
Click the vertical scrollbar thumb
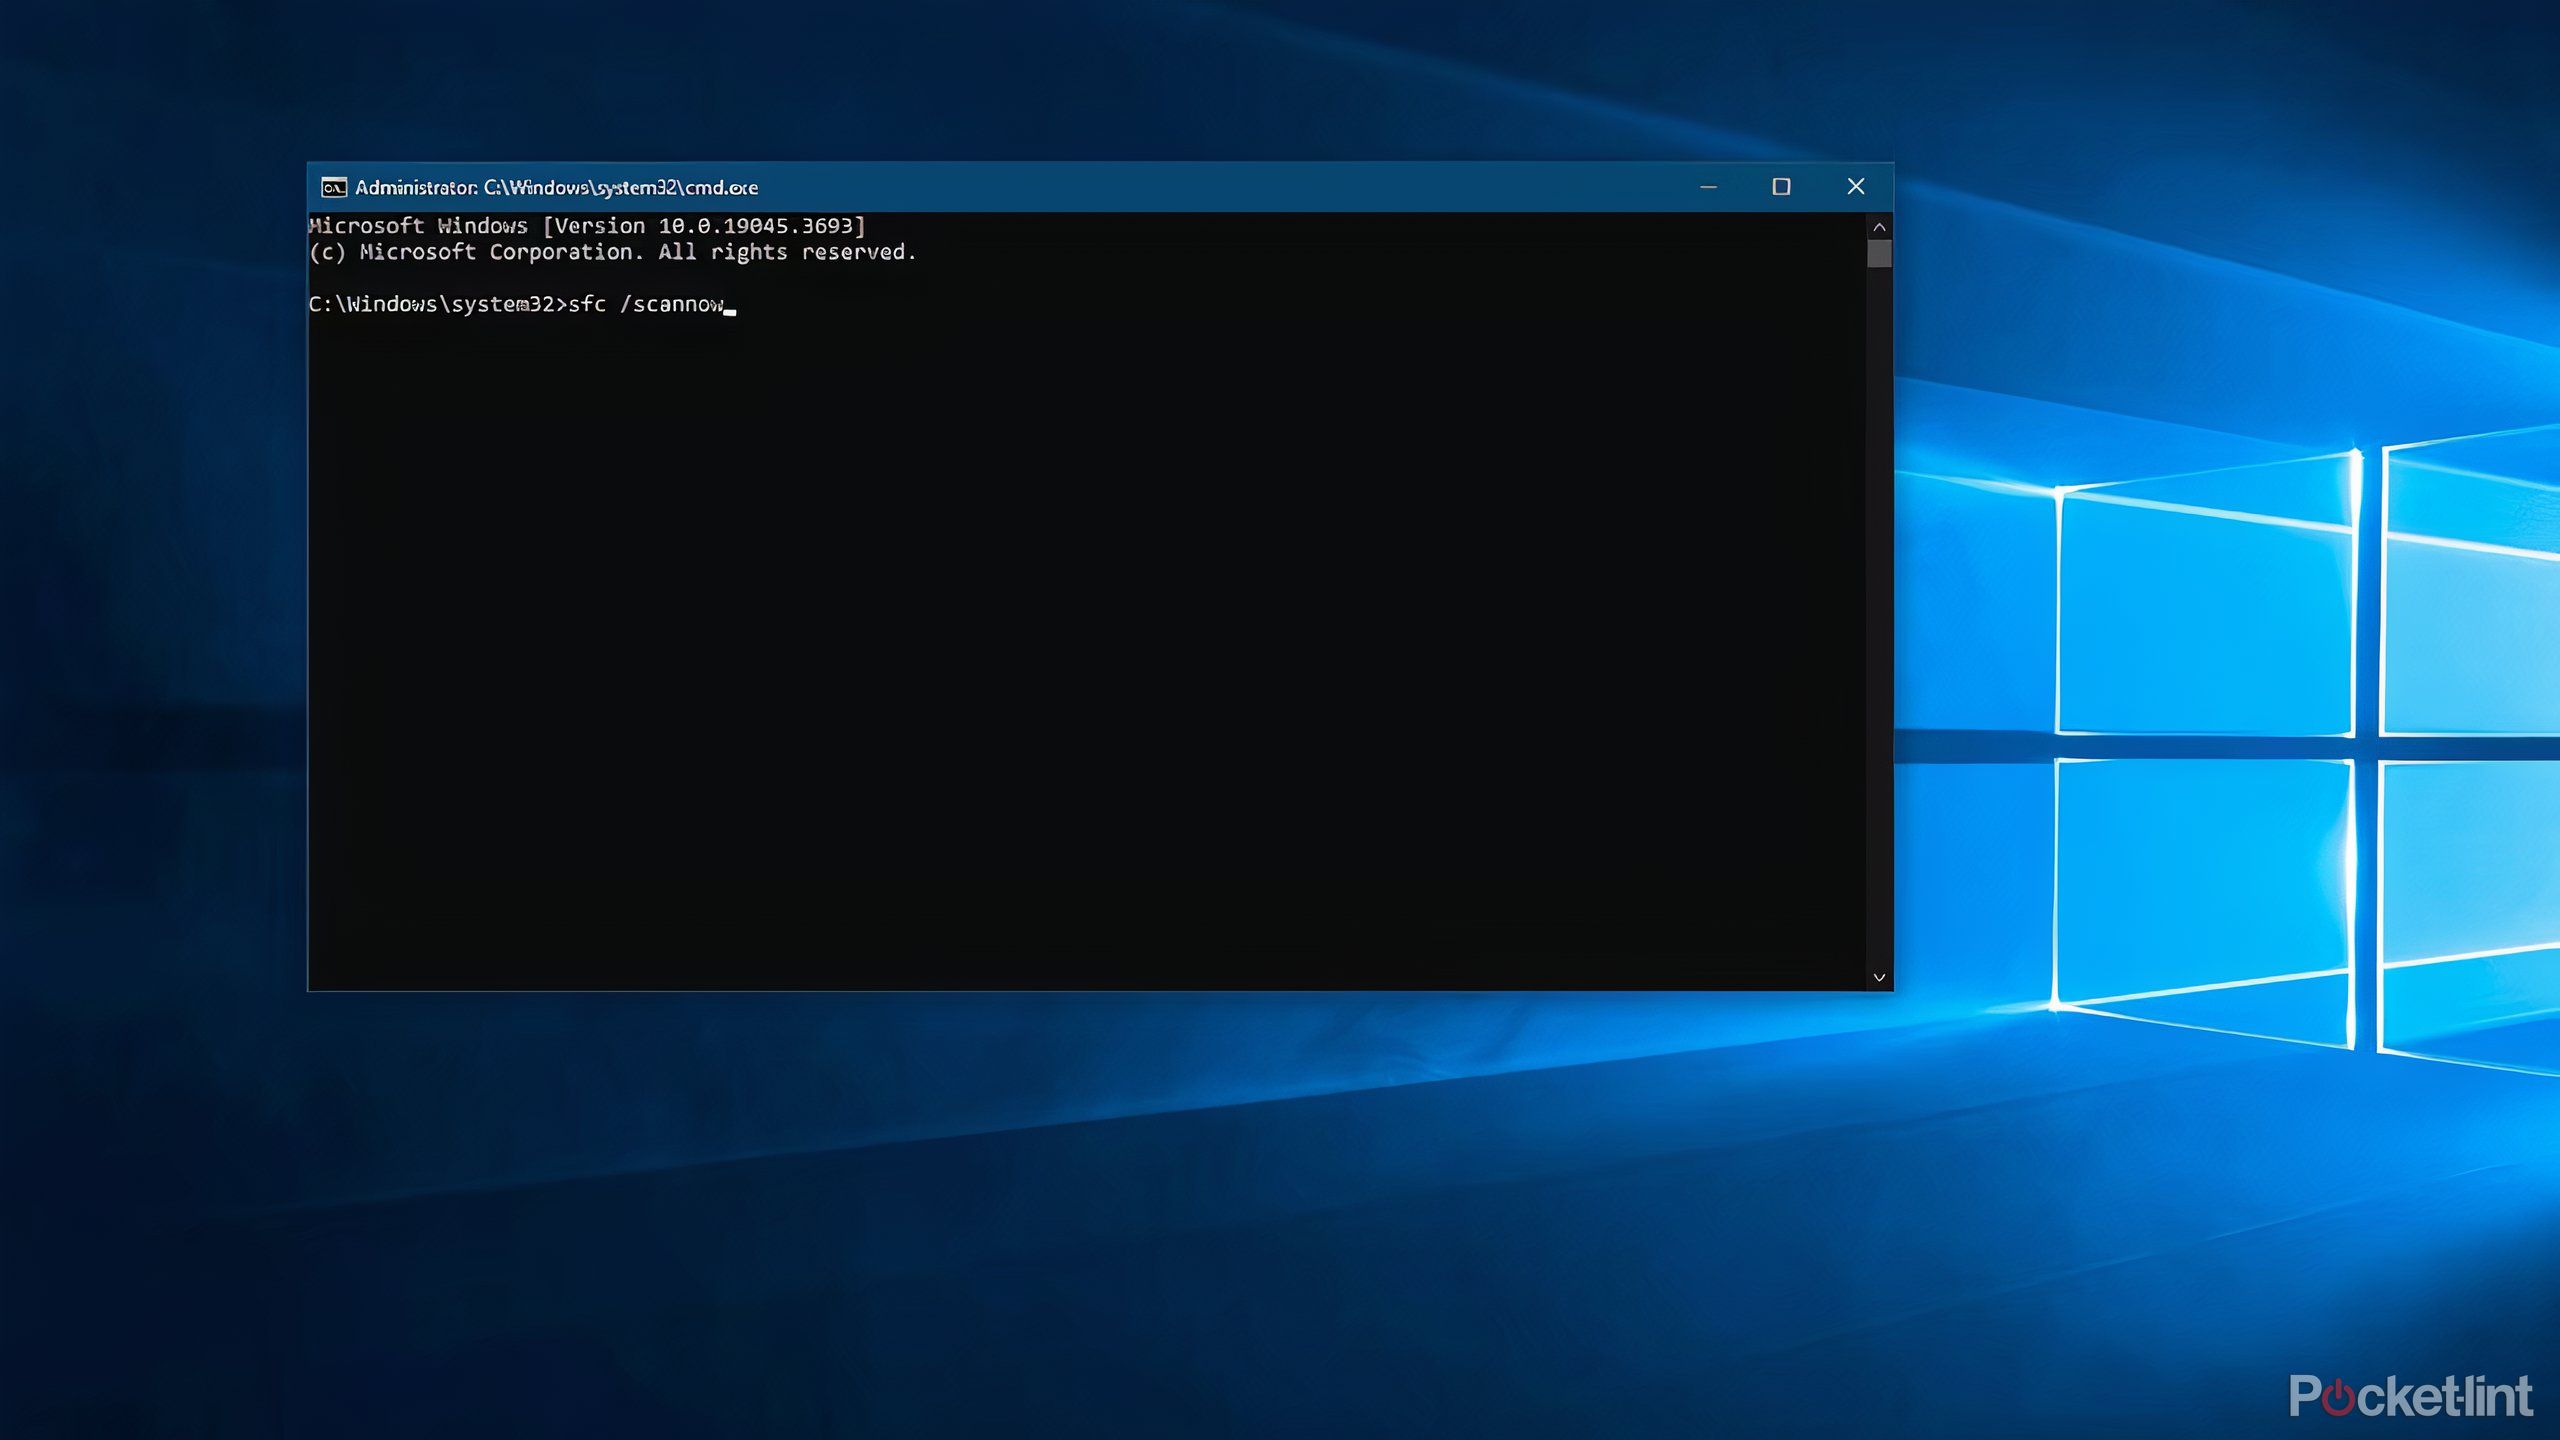click(1879, 253)
